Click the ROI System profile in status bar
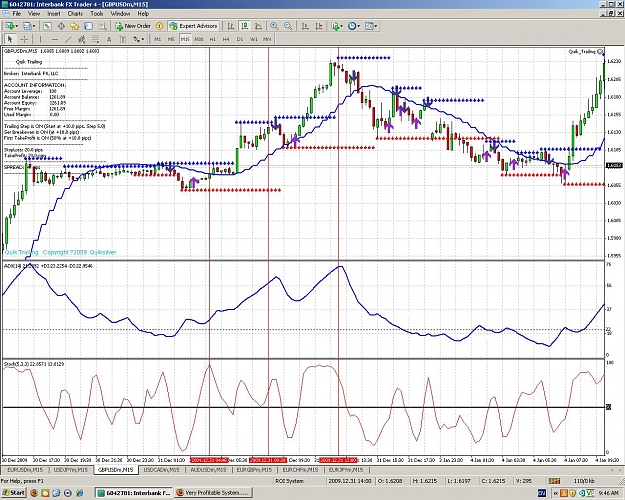Screen dimensions: 625x500 [290, 481]
